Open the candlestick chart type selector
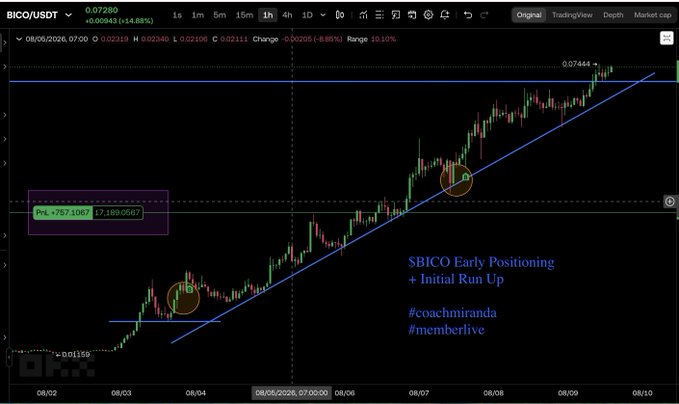The height and width of the screenshot is (404, 679). tap(340, 15)
